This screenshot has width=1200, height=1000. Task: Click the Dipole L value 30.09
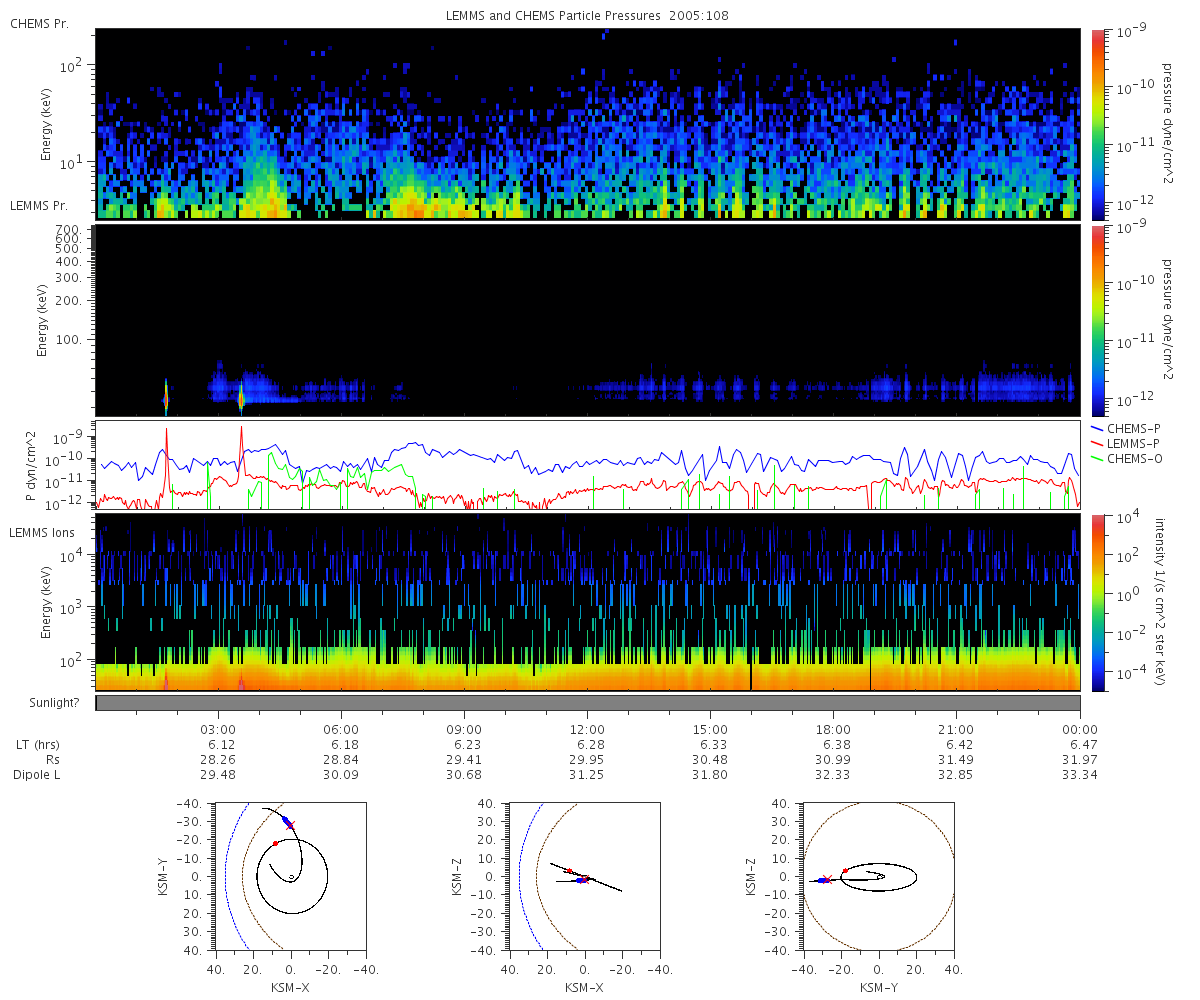[x=341, y=775]
